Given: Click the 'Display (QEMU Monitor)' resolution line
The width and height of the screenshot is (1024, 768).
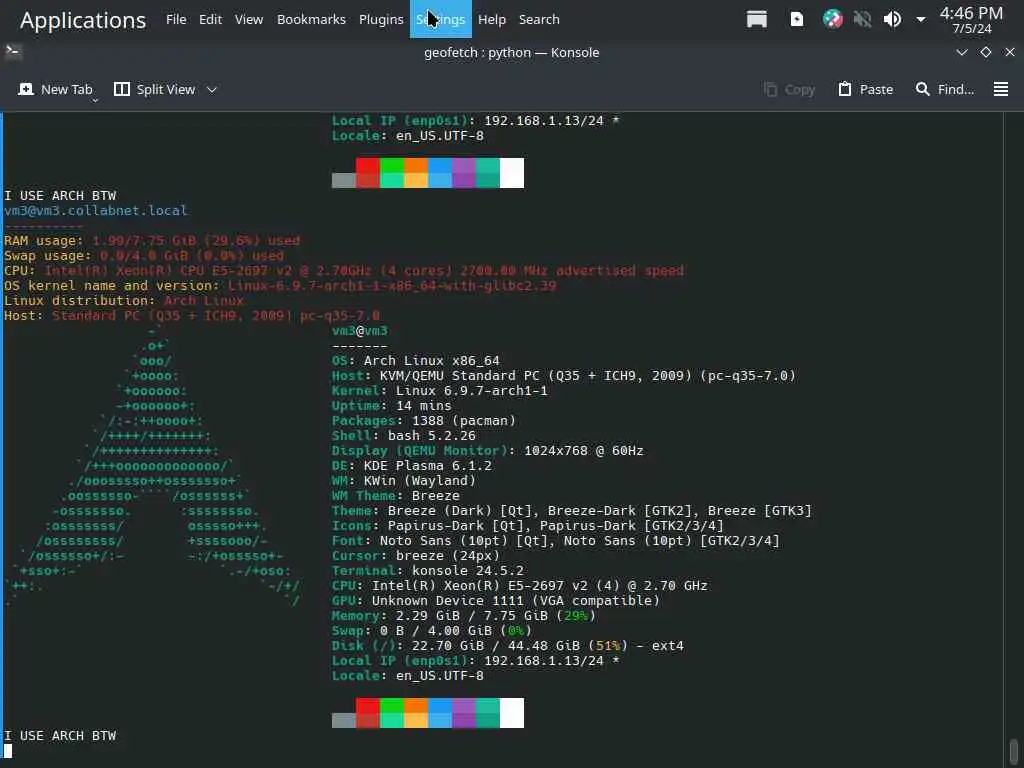Looking at the screenshot, I should [x=487, y=451].
